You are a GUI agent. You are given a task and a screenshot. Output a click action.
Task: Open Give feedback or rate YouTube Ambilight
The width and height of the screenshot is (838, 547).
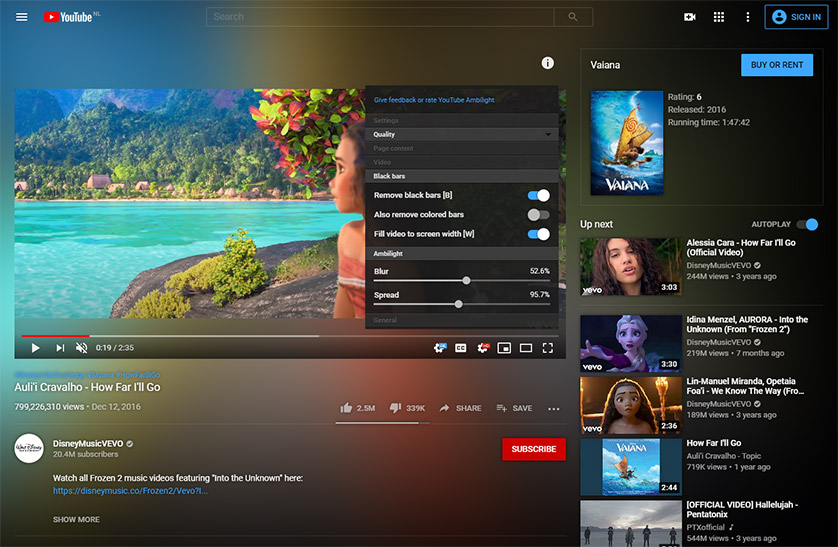(434, 100)
